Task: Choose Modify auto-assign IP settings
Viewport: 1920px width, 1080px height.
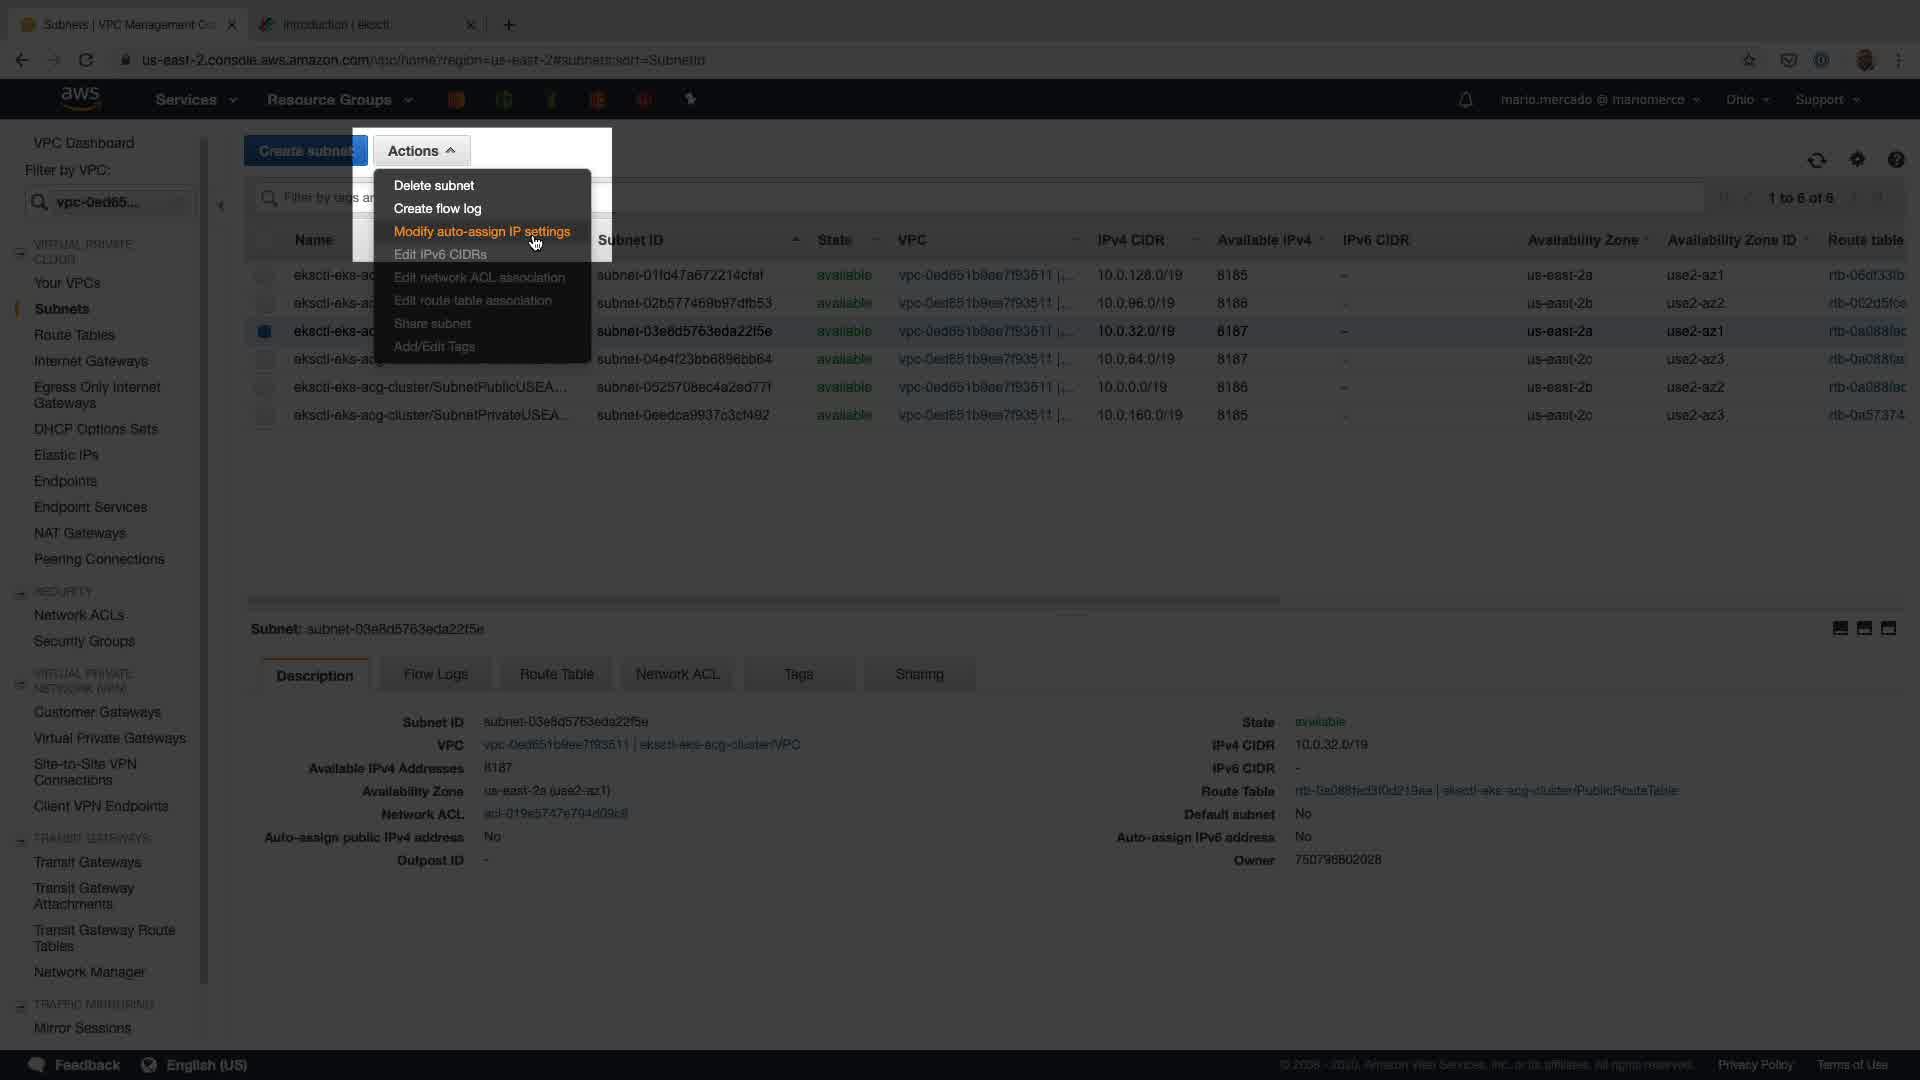Action: [x=481, y=231]
